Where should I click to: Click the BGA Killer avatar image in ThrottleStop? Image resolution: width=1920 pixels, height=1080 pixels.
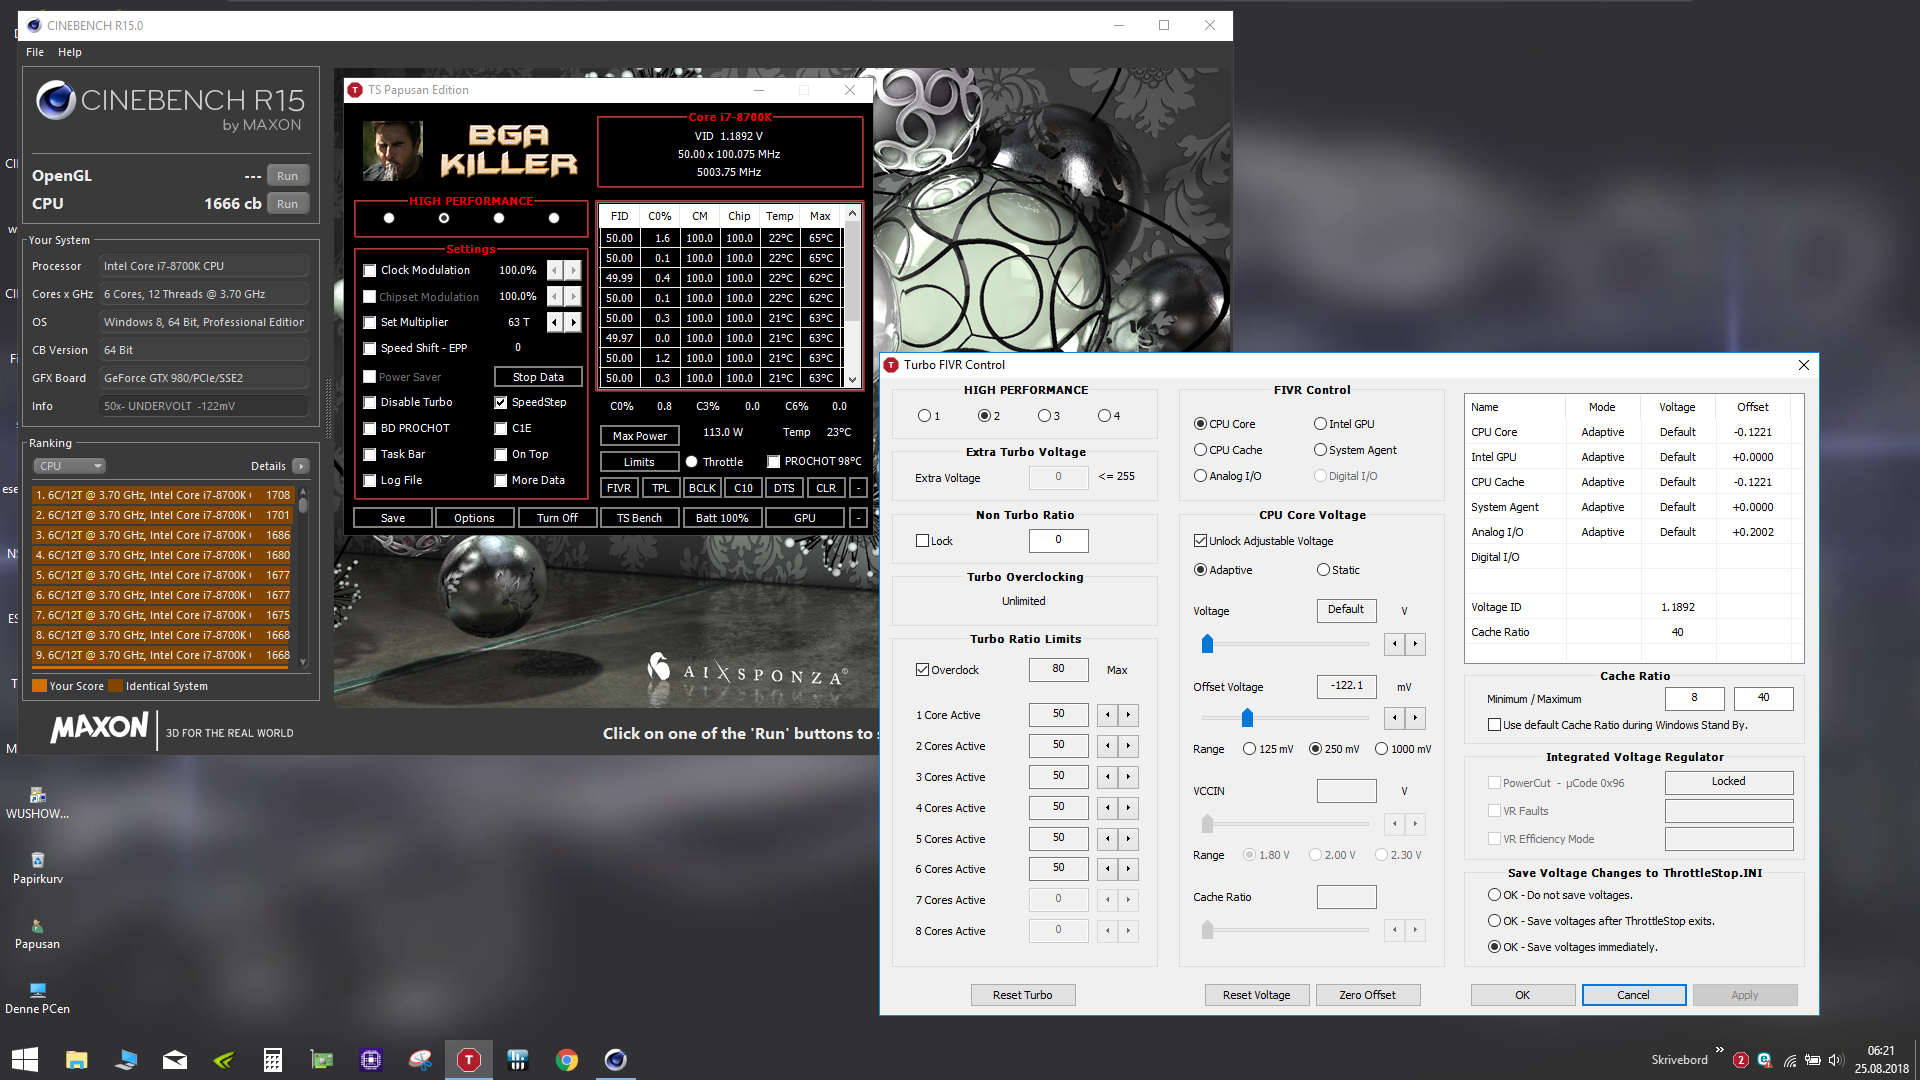[392, 151]
